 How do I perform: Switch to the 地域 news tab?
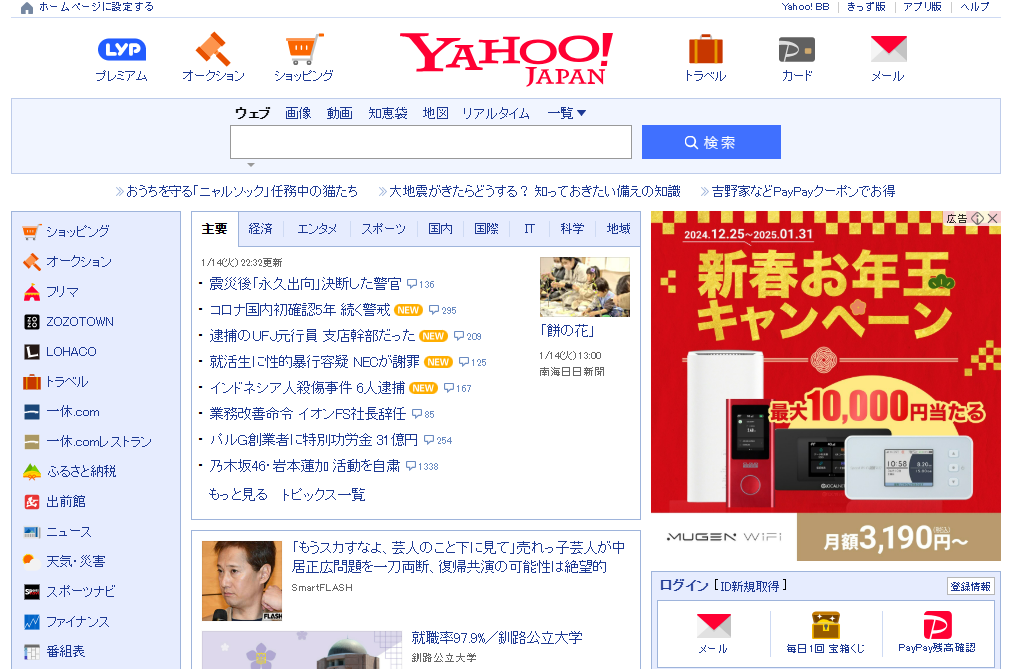click(x=618, y=229)
